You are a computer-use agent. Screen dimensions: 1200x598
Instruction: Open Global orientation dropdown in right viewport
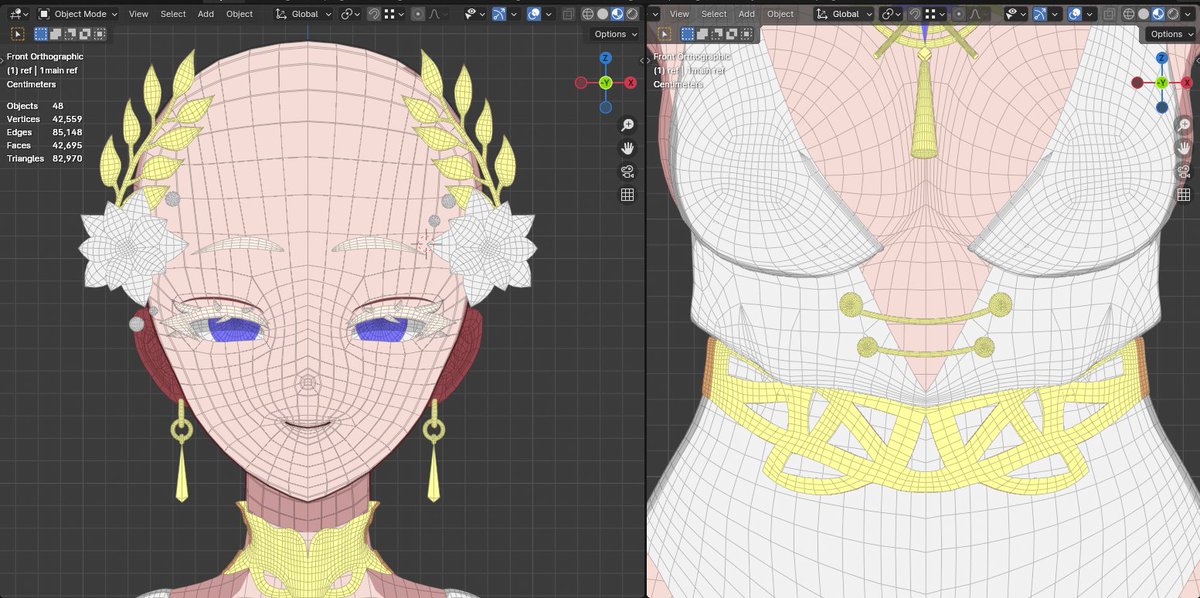[x=844, y=14]
